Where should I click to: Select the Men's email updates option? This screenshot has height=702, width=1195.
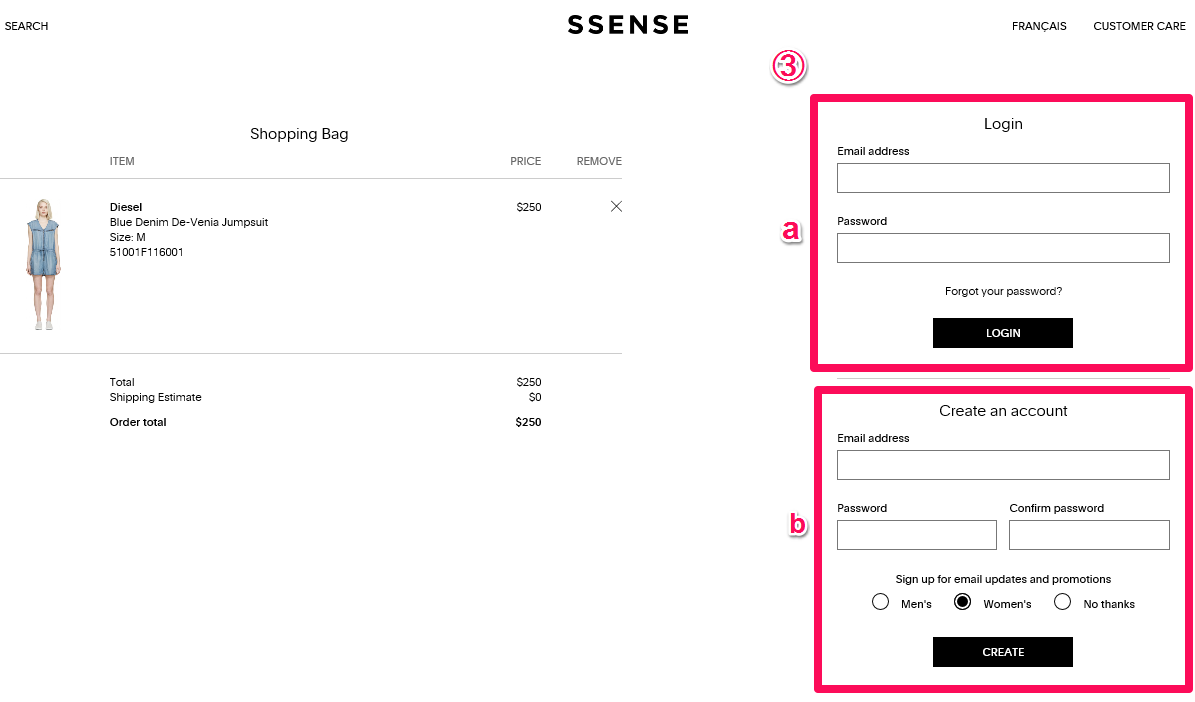(x=880, y=602)
